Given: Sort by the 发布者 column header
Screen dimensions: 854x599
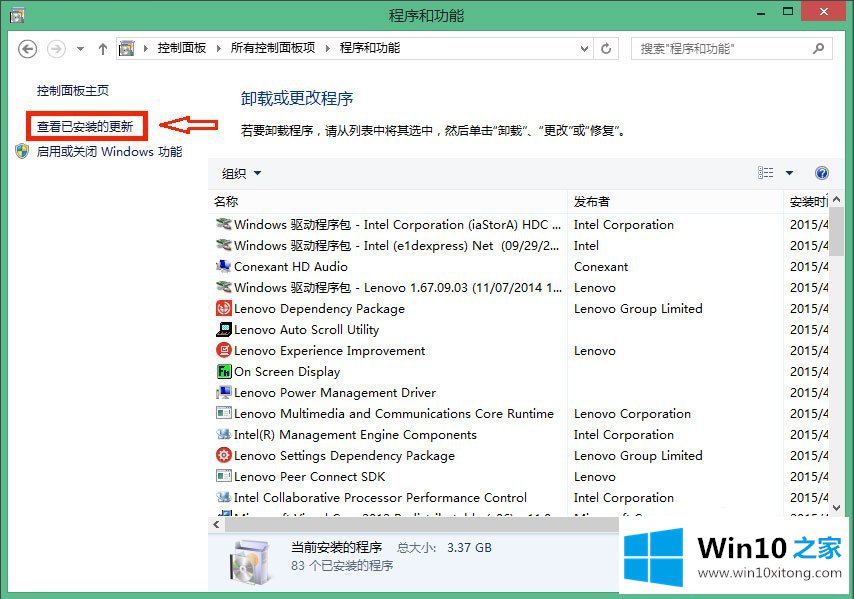Looking at the screenshot, I should 675,201.
